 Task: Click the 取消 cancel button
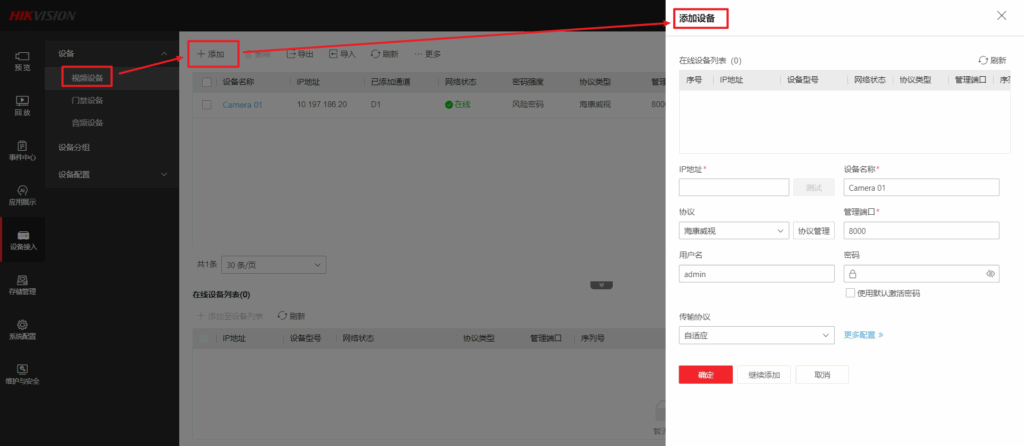point(822,375)
